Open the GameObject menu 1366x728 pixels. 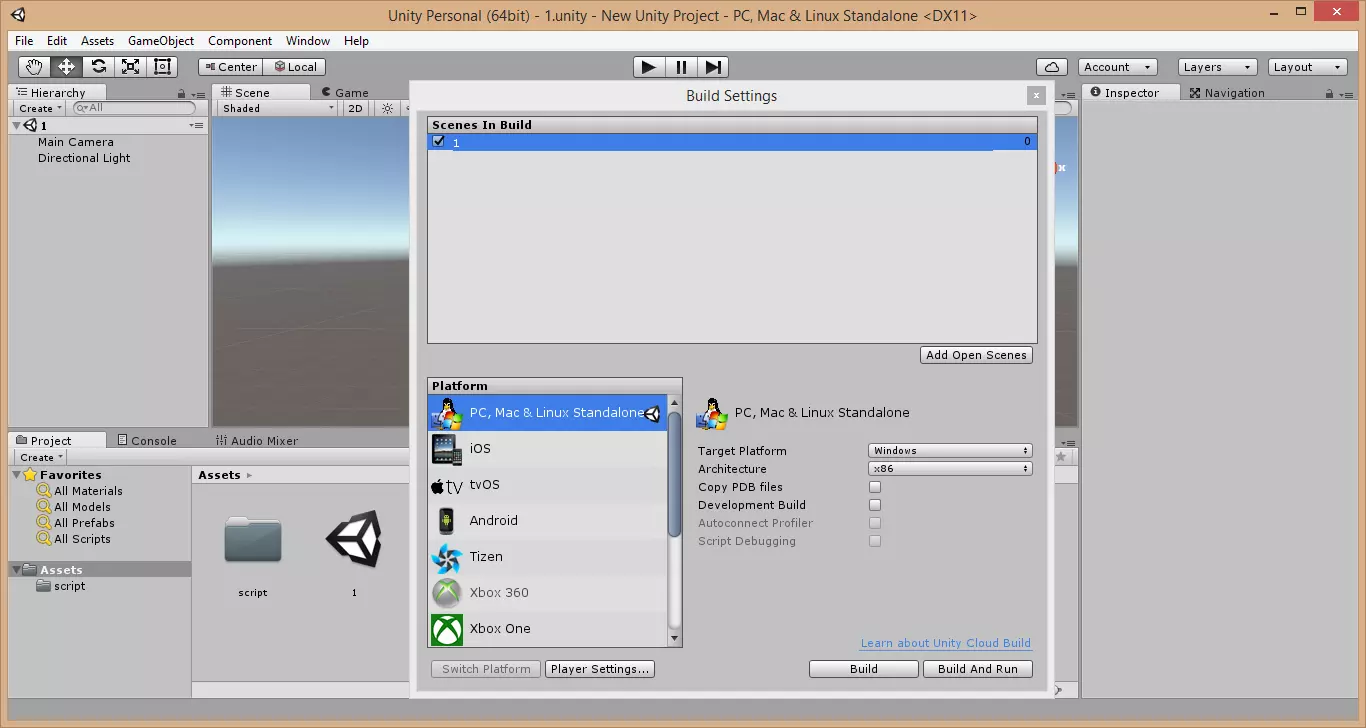161,41
